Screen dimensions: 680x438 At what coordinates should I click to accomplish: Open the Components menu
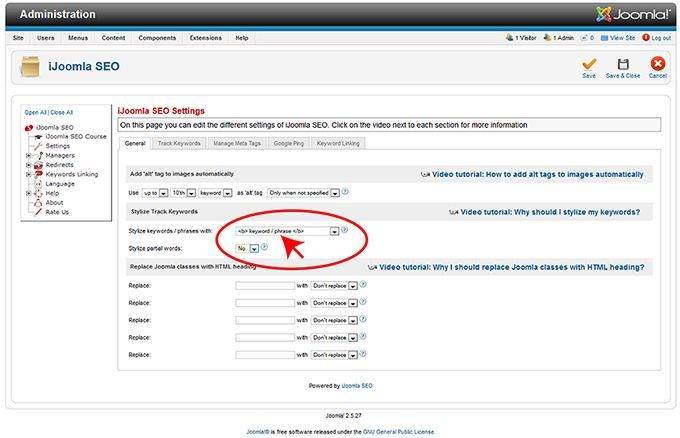click(x=157, y=38)
